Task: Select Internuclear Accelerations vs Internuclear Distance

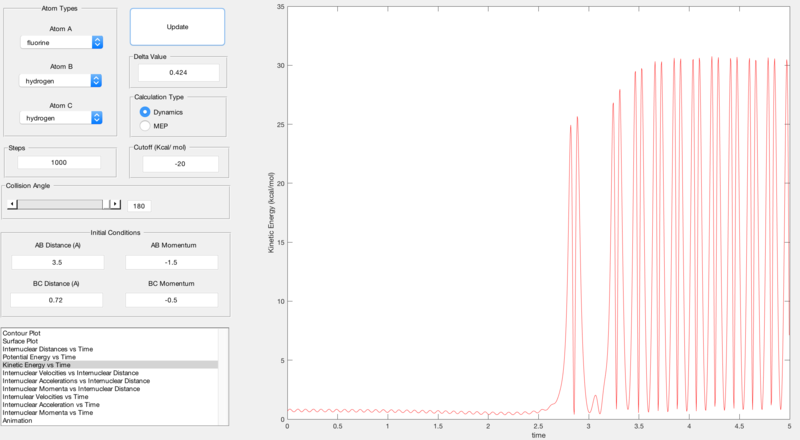Action: pos(77,381)
